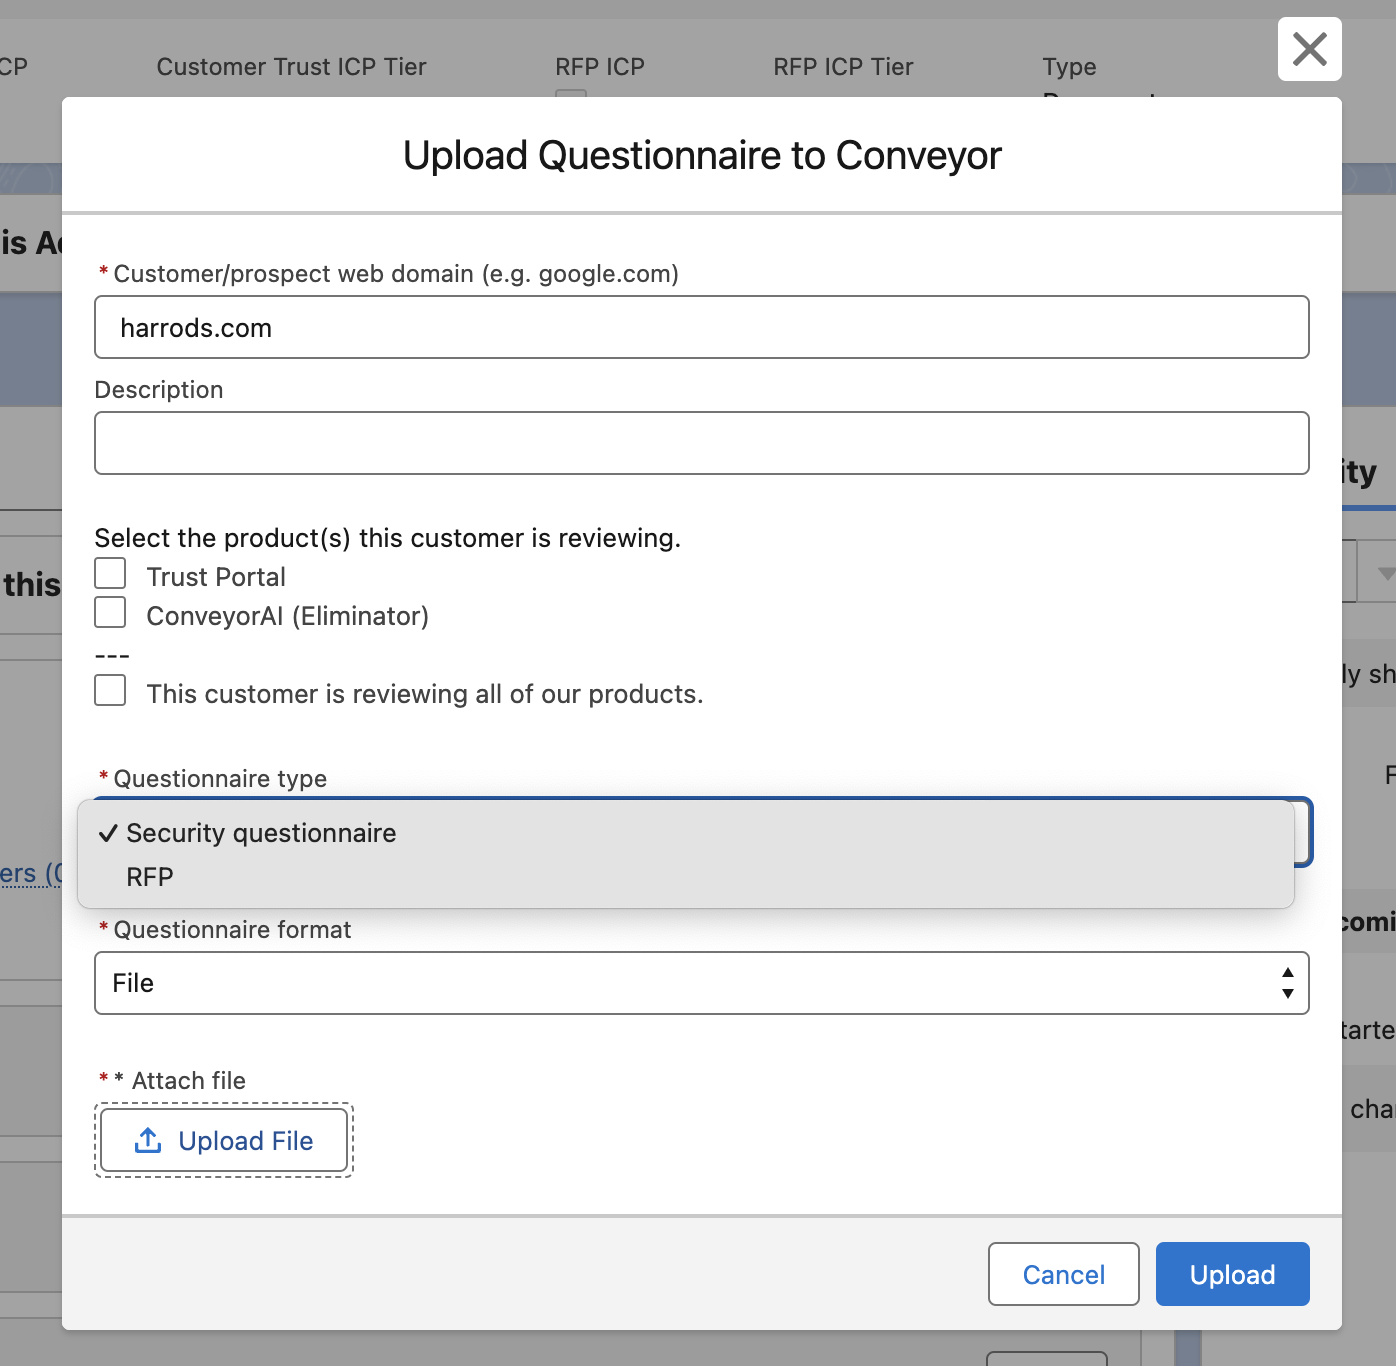Cancel the questionnaire upload

1063,1274
